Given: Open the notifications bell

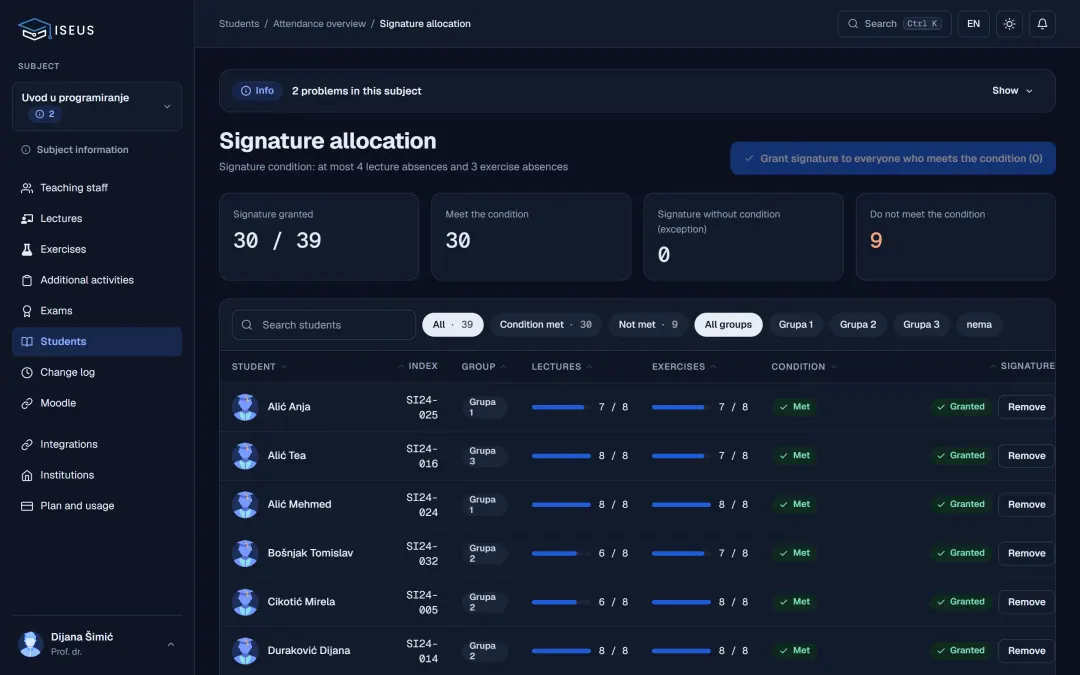Looking at the screenshot, I should (1042, 24).
